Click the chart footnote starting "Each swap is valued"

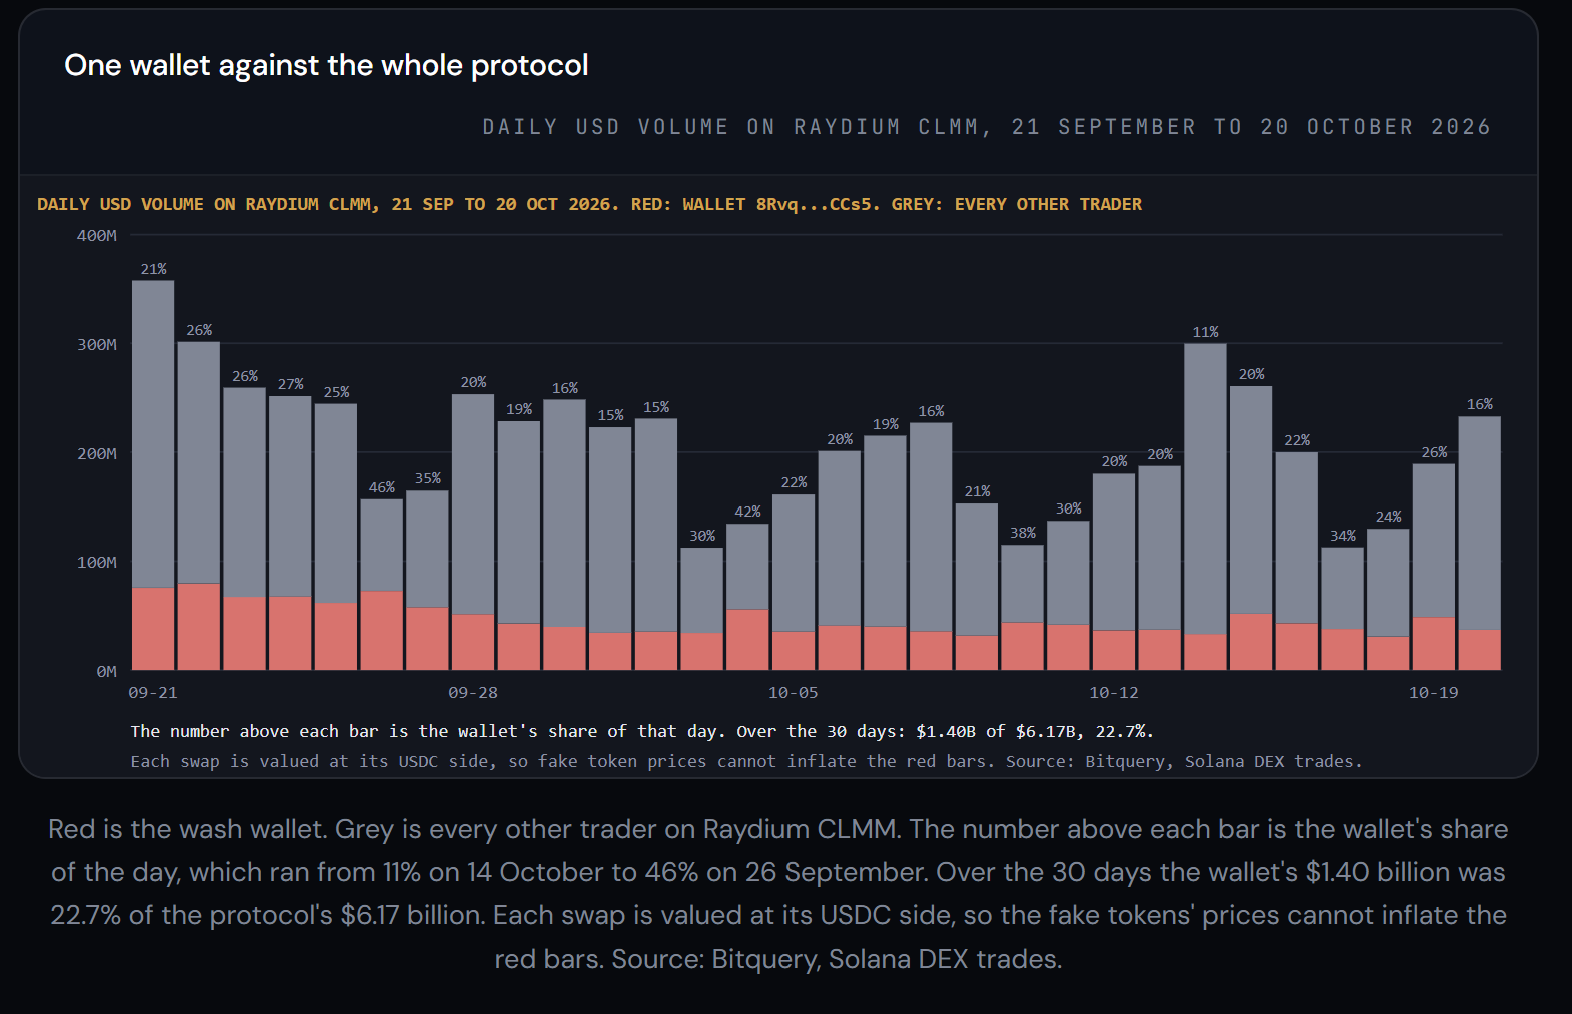click(746, 761)
